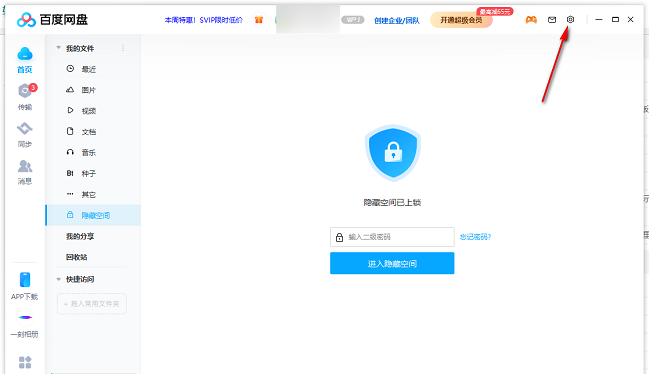Click 忘记密码? link
650x374 pixels.
tap(475, 237)
